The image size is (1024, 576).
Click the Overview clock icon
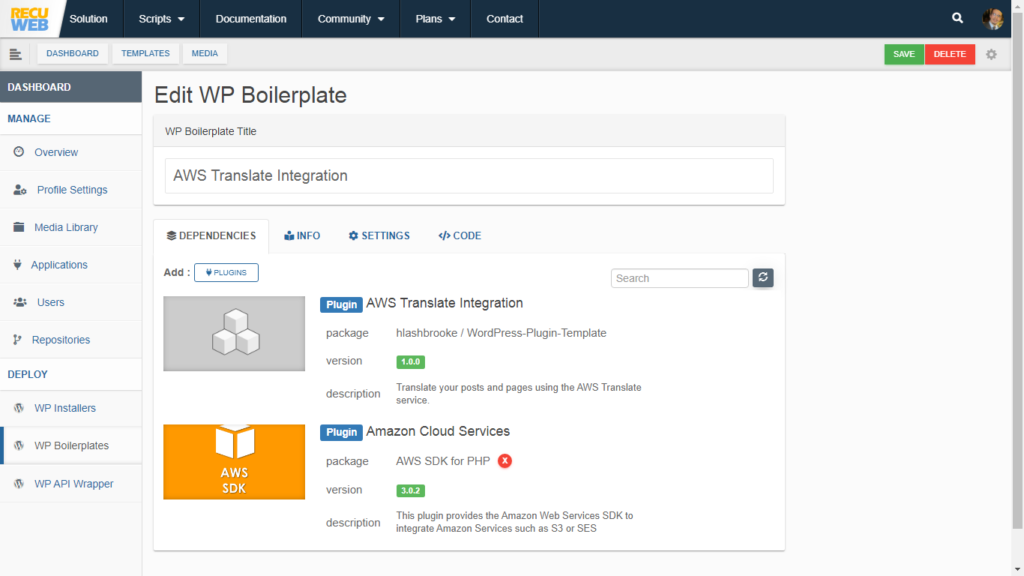[19, 152]
